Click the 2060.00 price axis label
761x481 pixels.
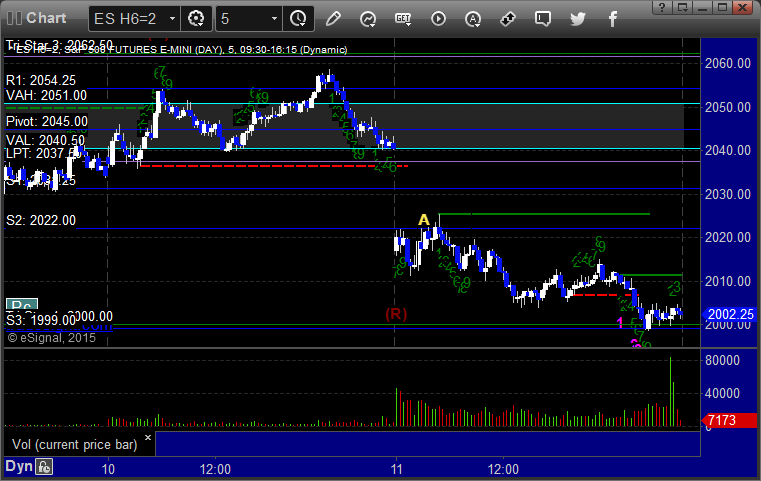point(728,64)
